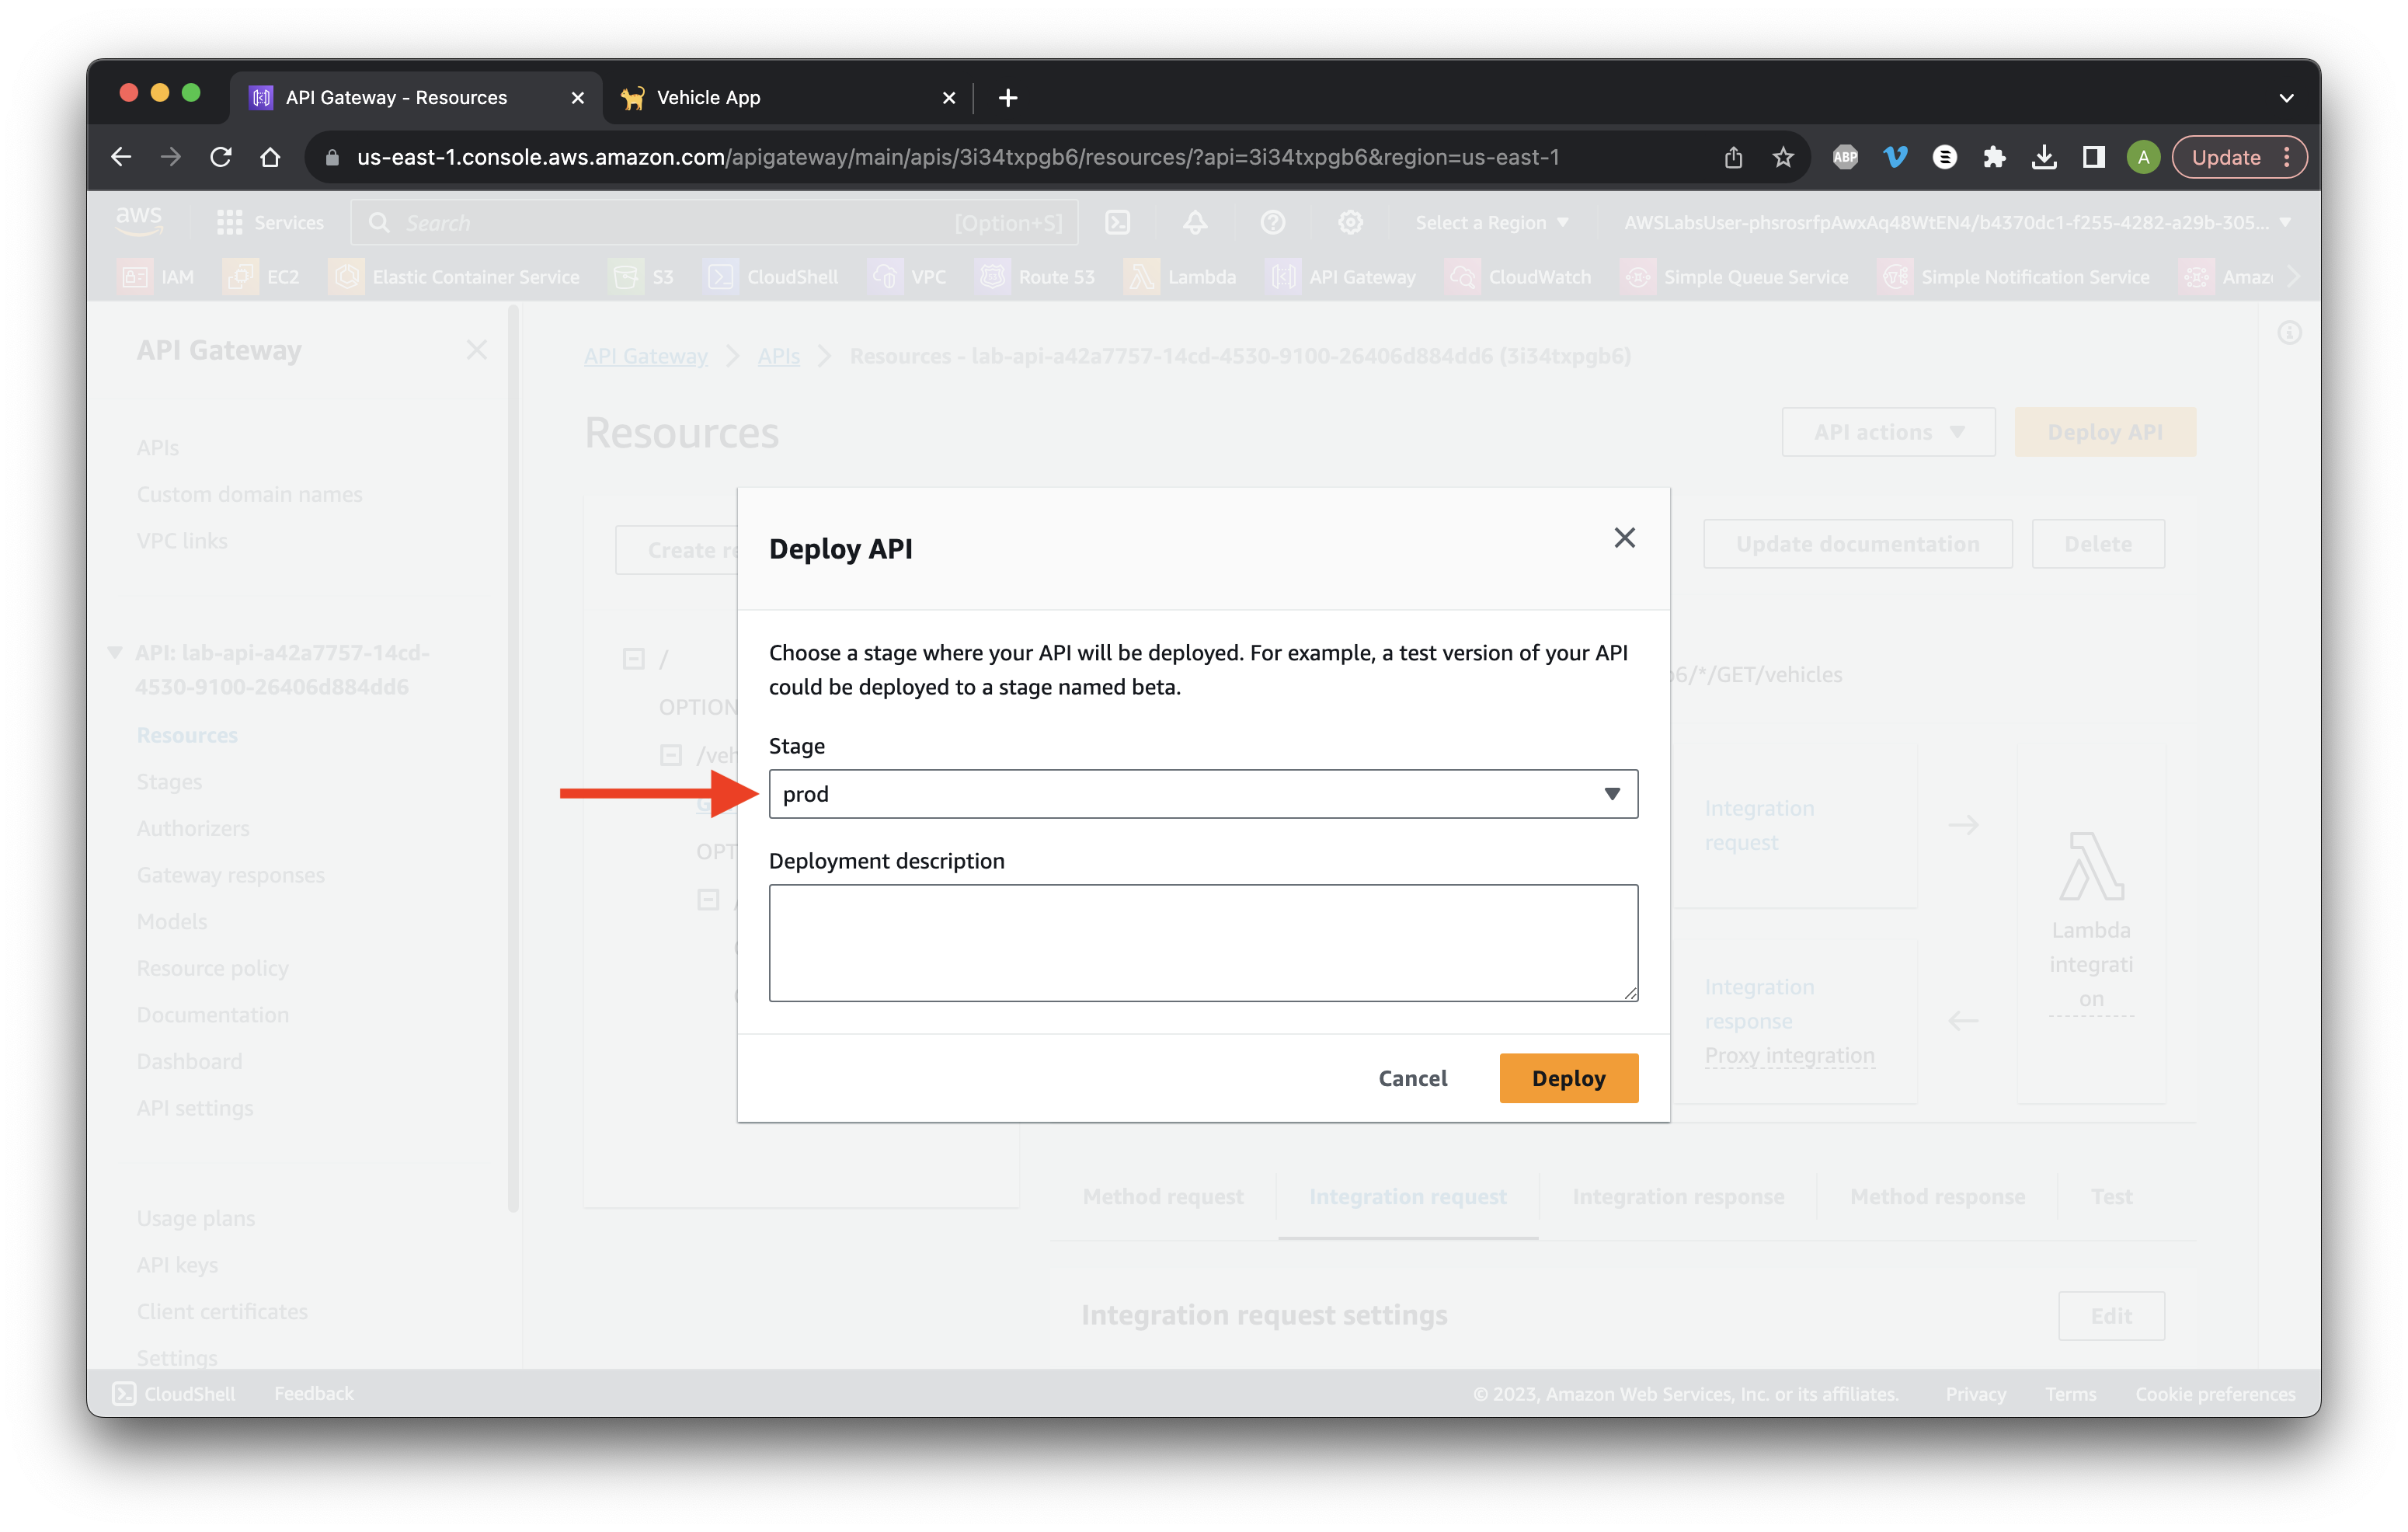Click the Deploy API button behind dialog
Screen dimensions: 2408x1532
point(2104,432)
